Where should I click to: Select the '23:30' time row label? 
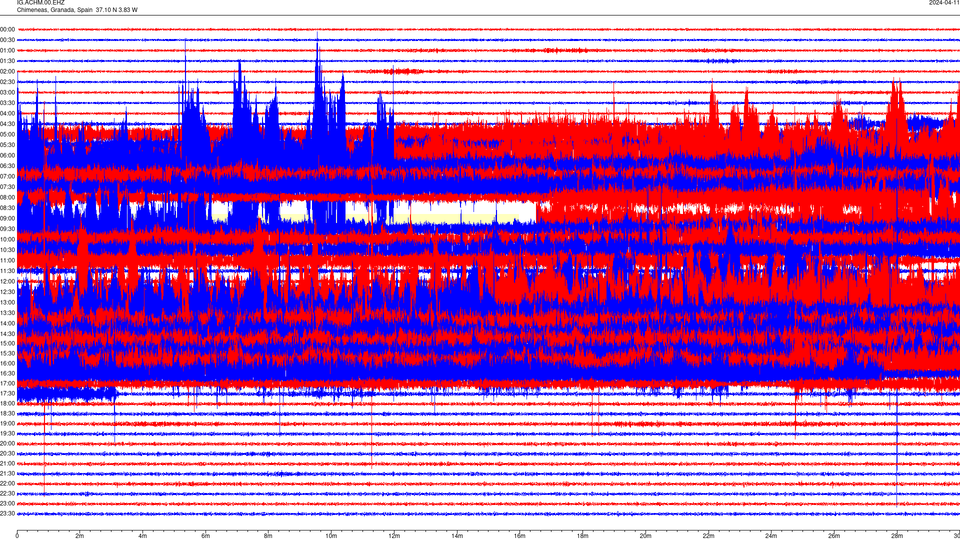[x=7, y=514]
